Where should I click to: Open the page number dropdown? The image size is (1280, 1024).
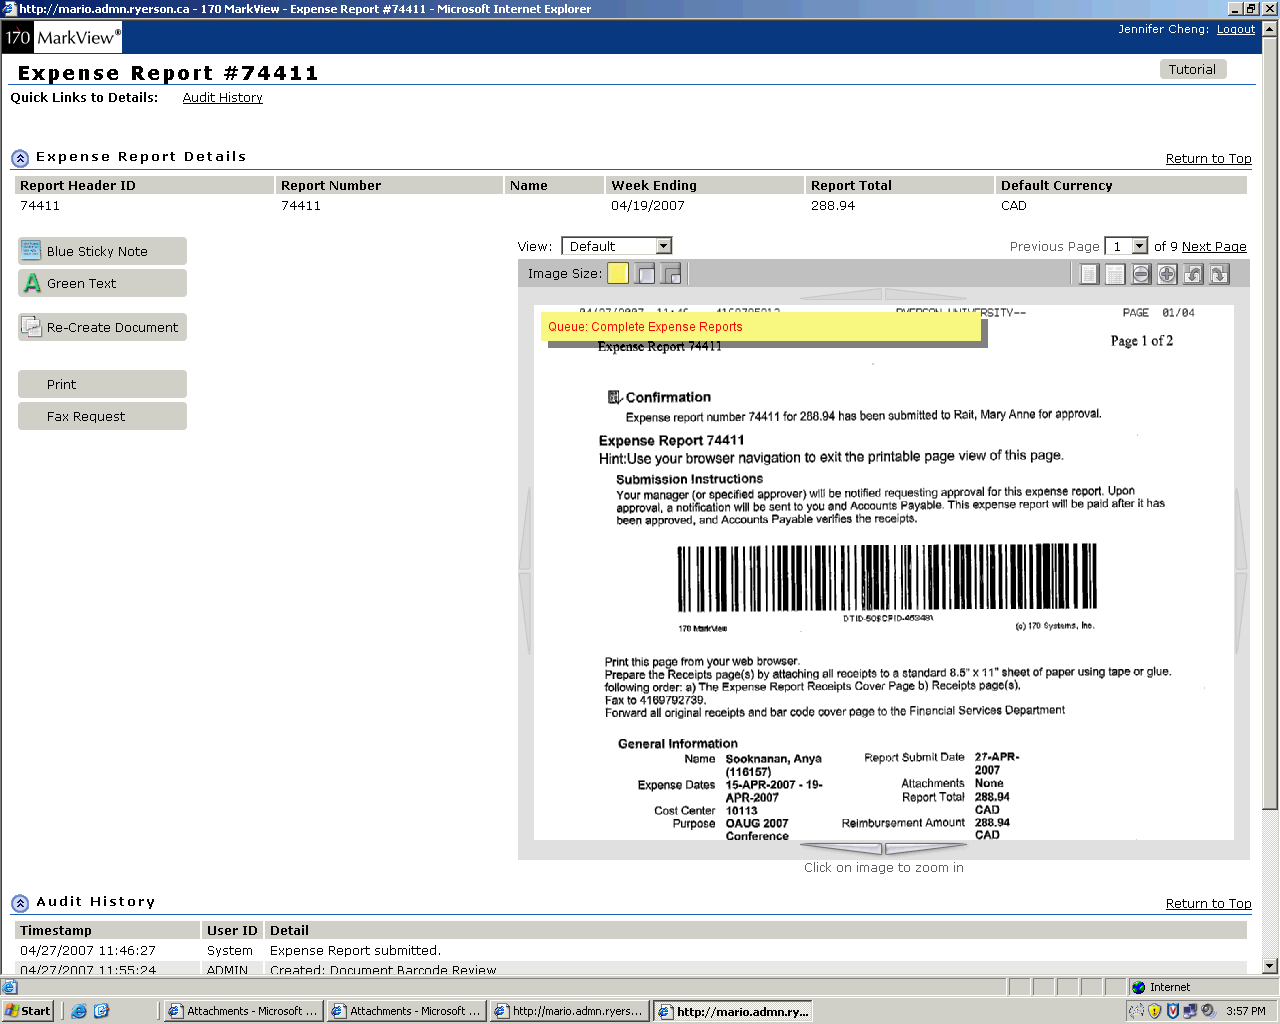click(x=1126, y=246)
